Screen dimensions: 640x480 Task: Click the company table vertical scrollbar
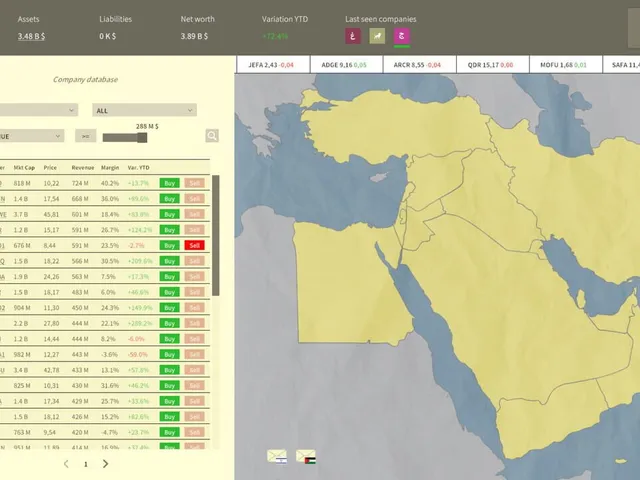tap(216, 236)
